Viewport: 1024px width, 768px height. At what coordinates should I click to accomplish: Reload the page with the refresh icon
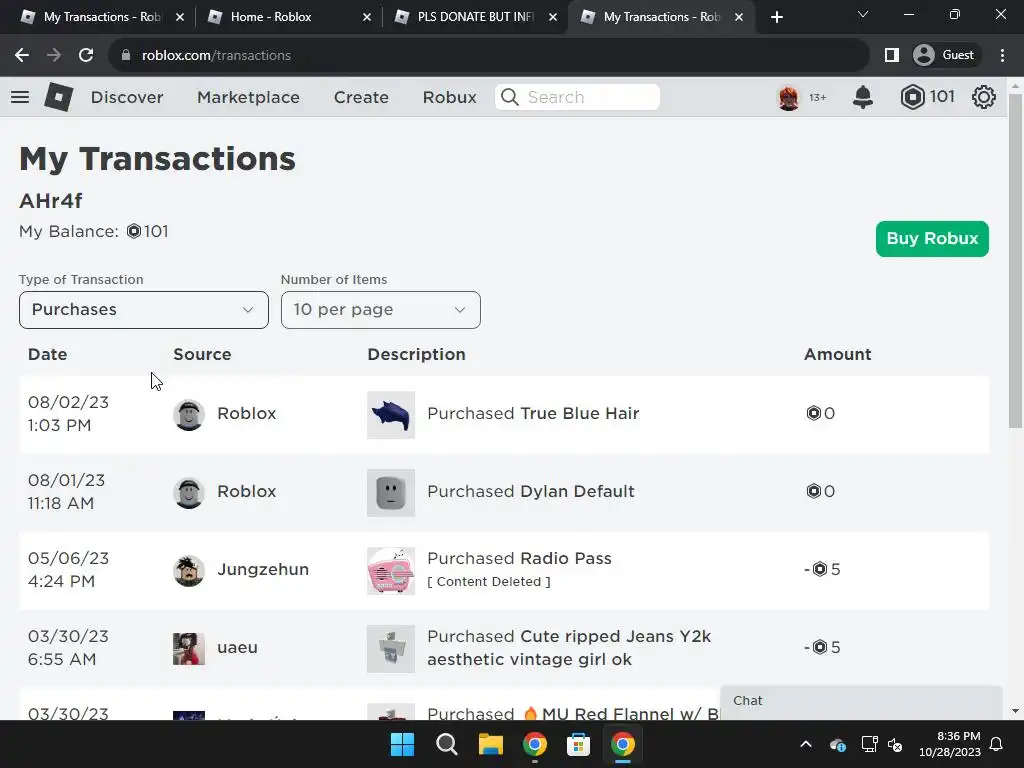click(x=86, y=55)
